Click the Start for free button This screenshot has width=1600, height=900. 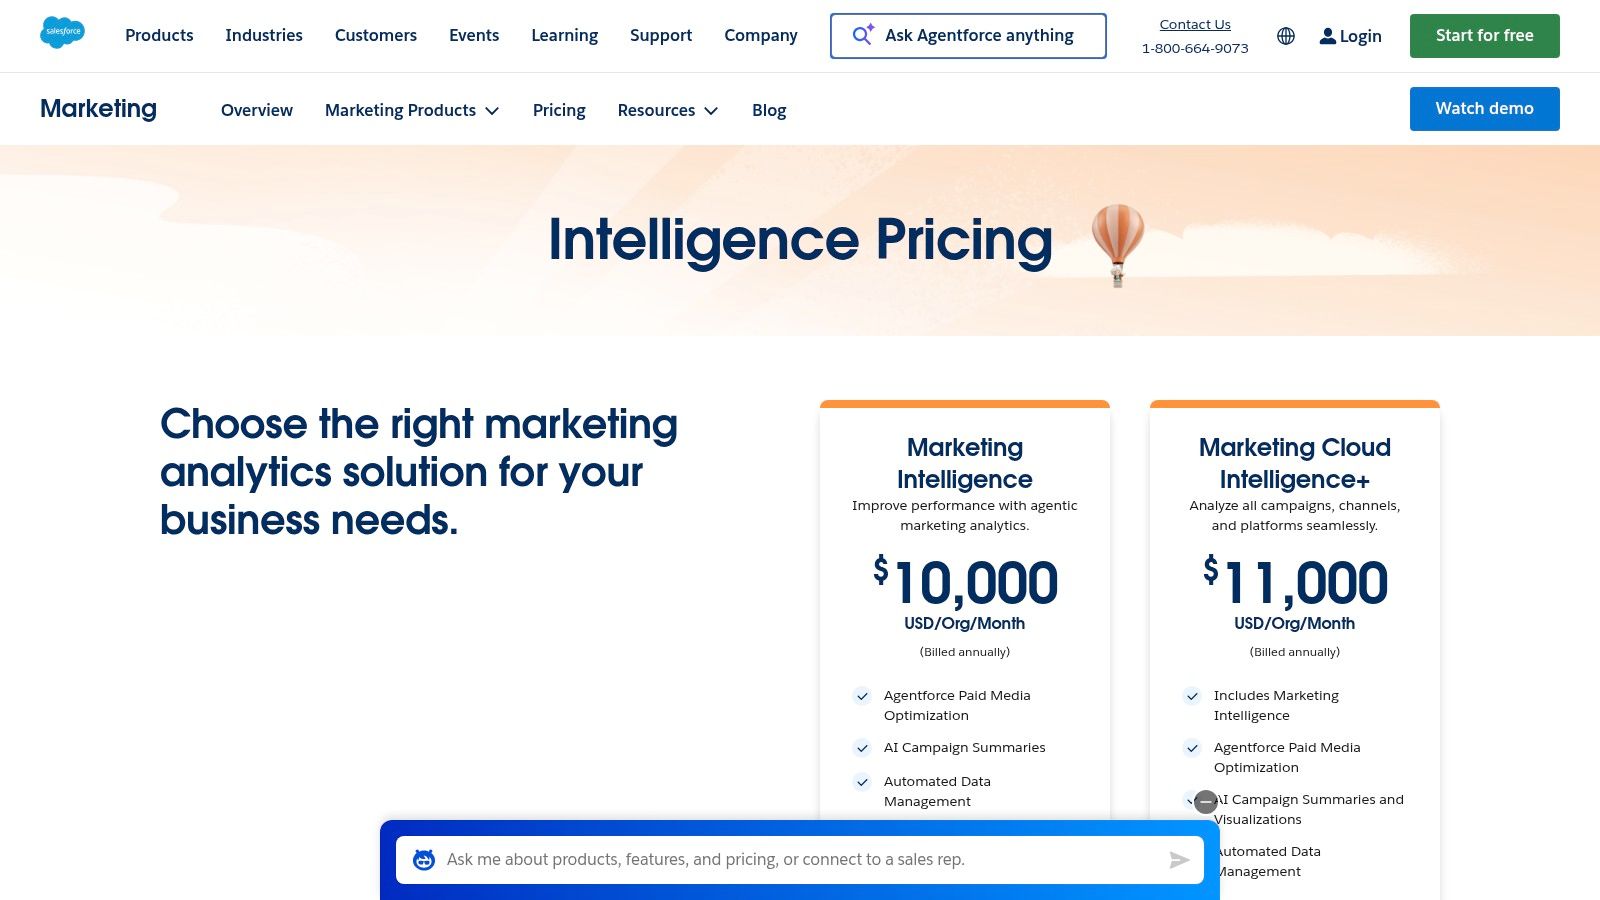1485,36
